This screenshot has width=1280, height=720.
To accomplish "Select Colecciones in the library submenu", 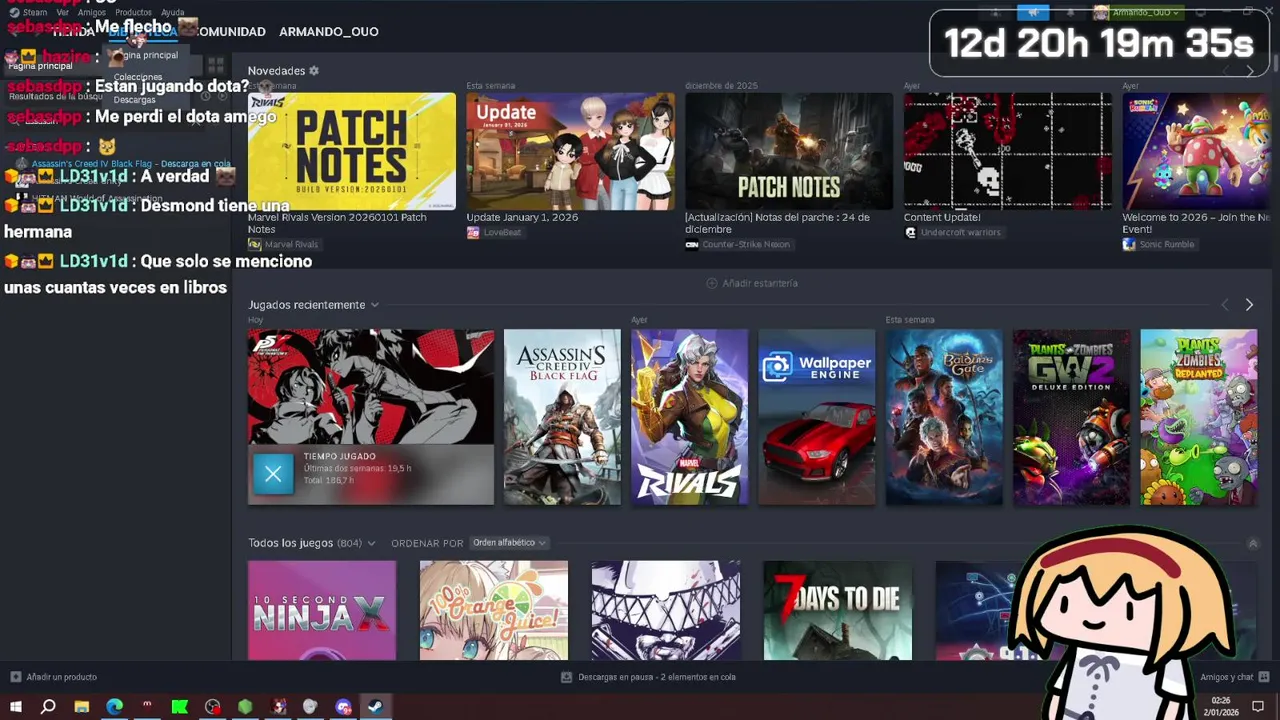I will [138, 77].
